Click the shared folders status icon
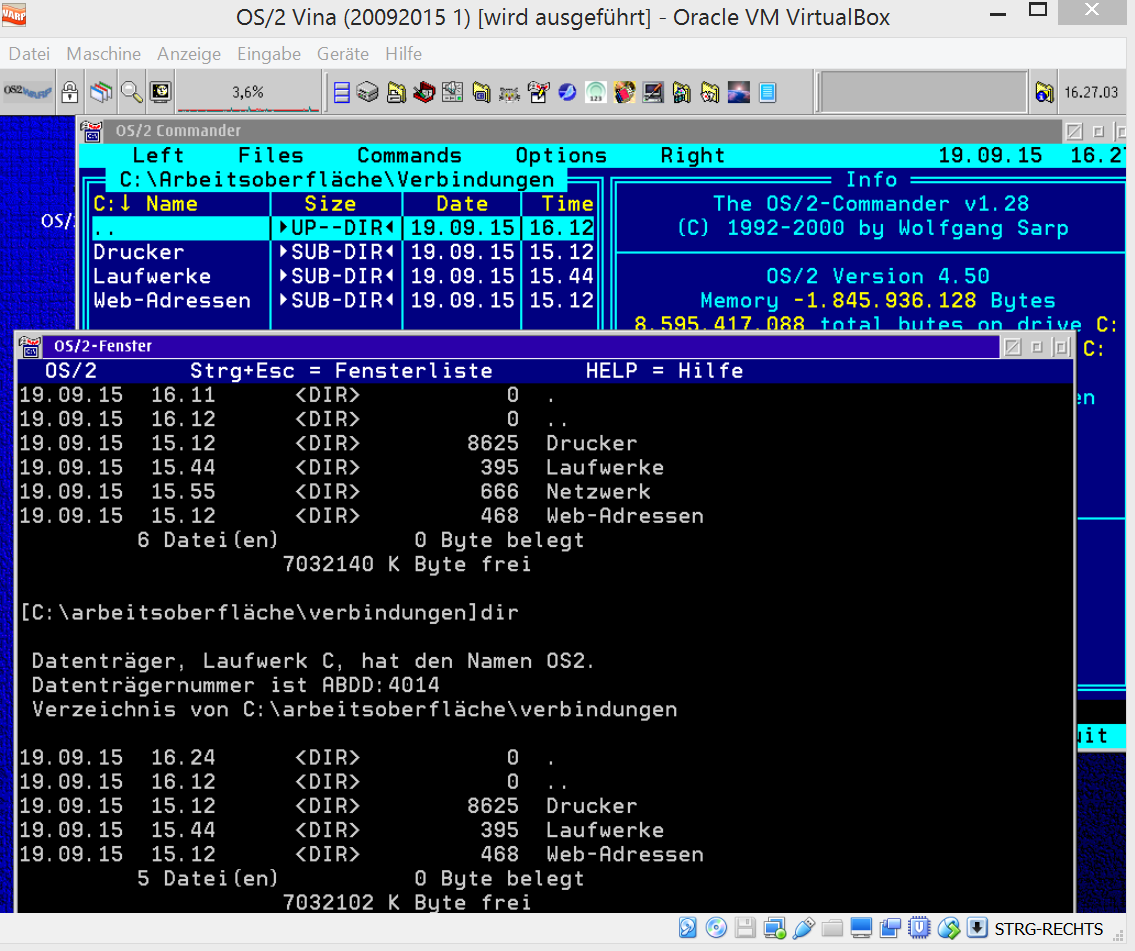 tap(832, 928)
